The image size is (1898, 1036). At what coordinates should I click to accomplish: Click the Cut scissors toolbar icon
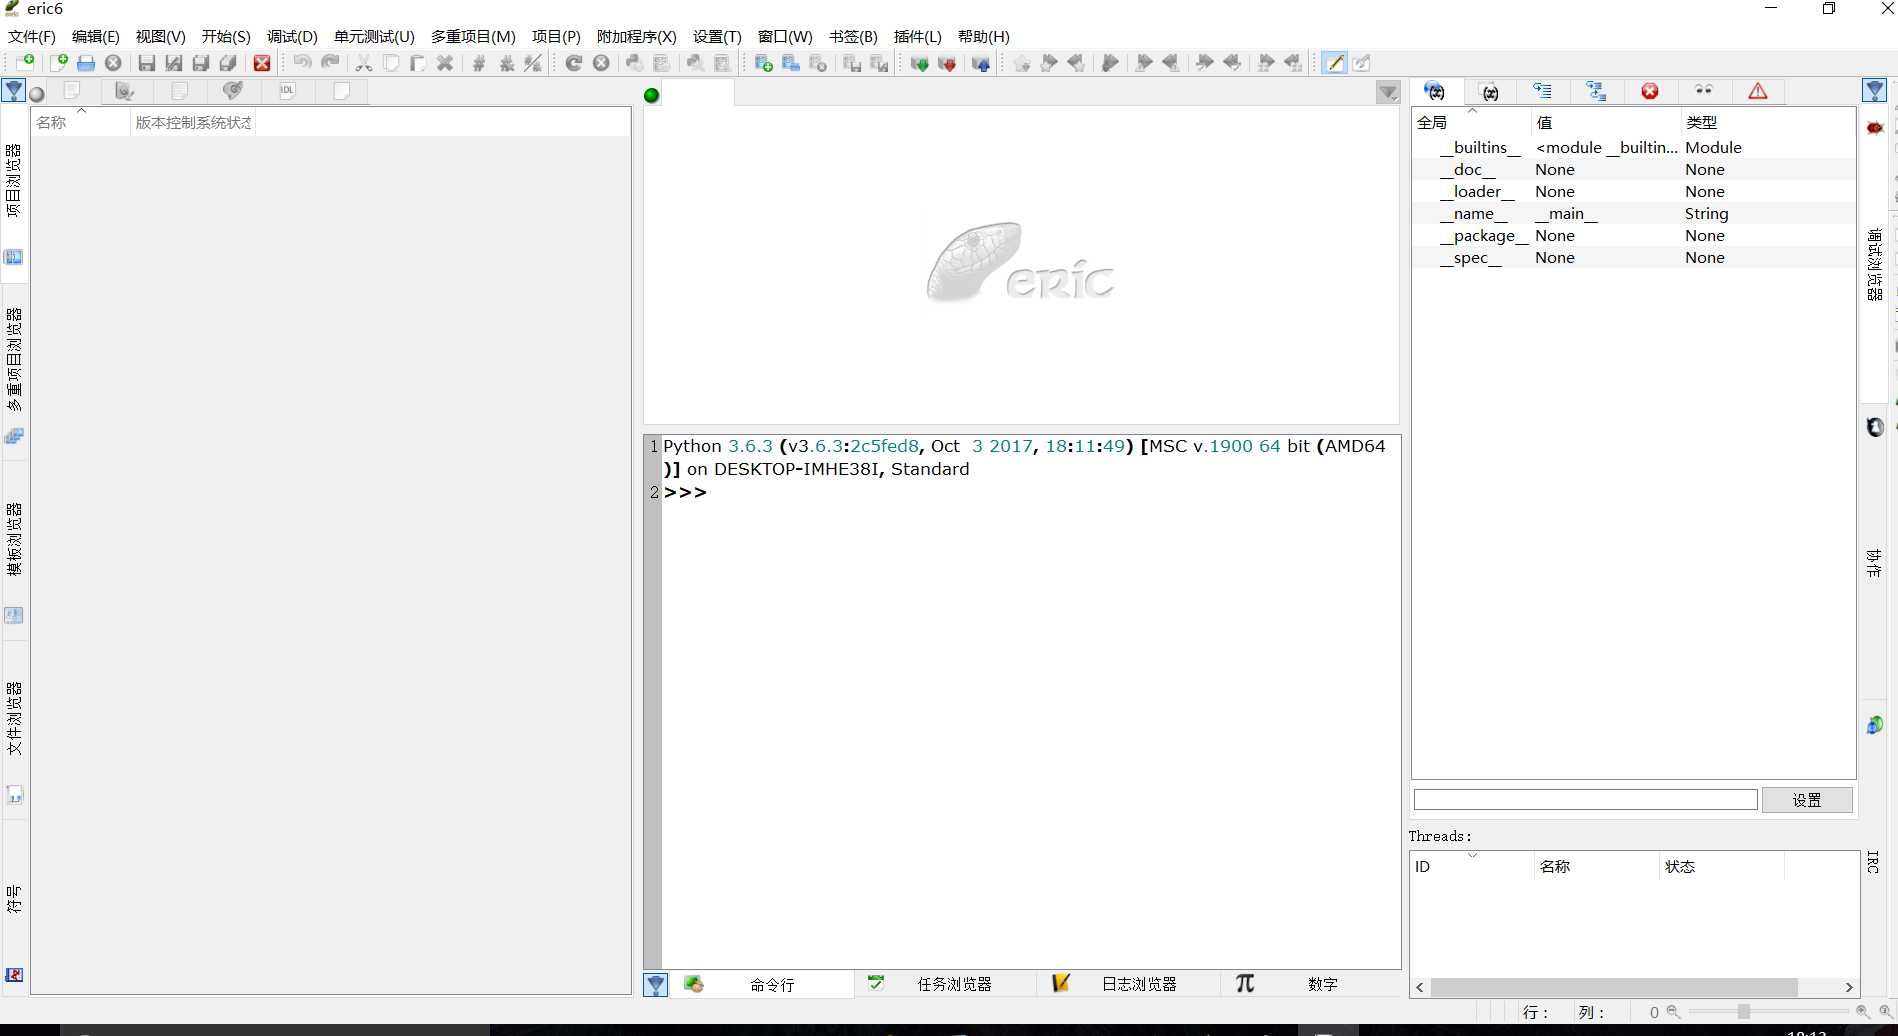(x=364, y=63)
